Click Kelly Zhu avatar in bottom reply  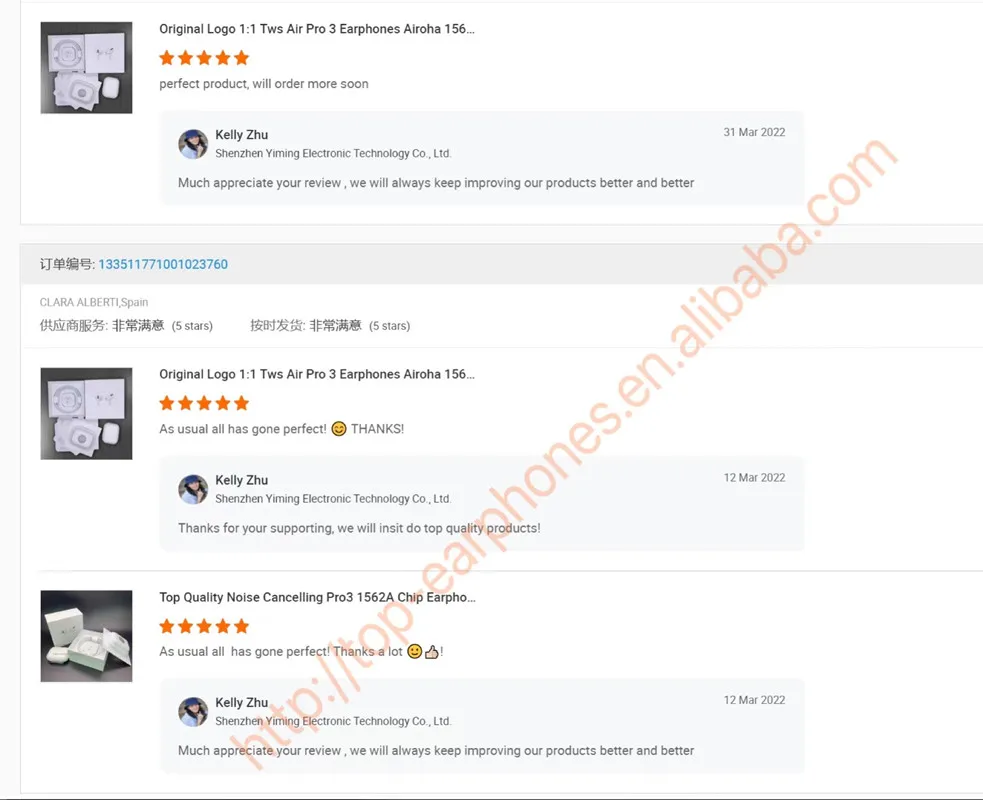[193, 712]
